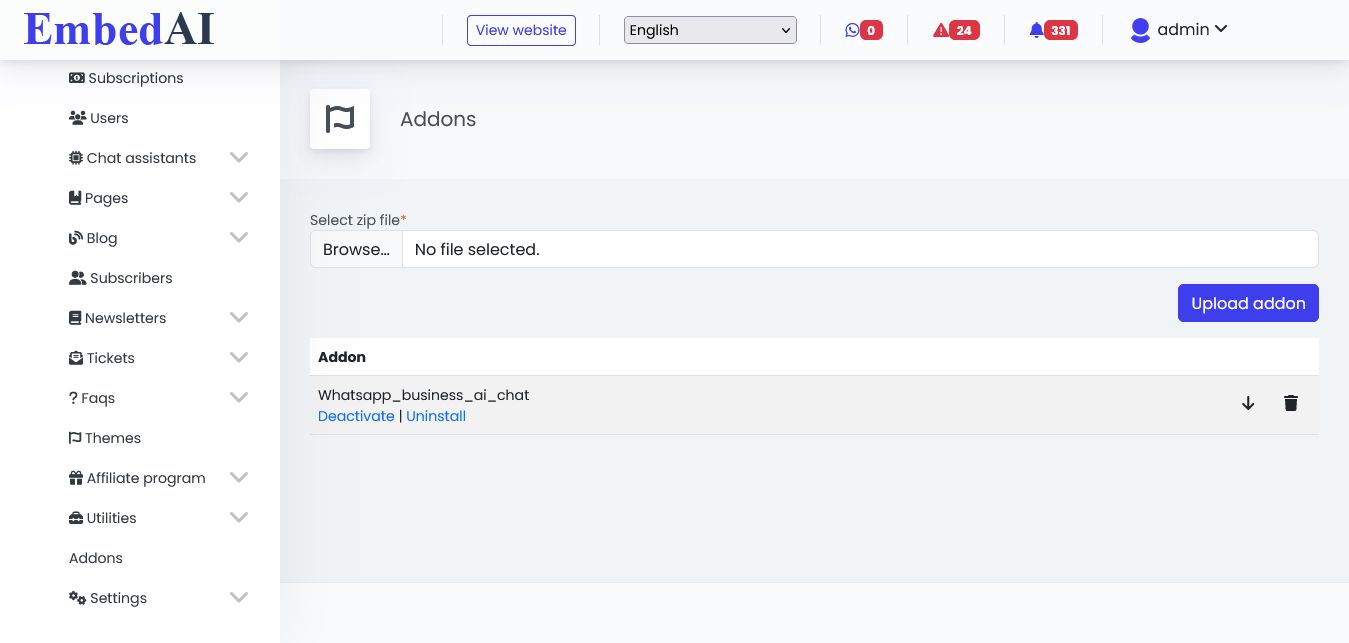Expand the Affiliate program submenu
Image resolution: width=1349 pixels, height=643 pixels.
tap(238, 478)
